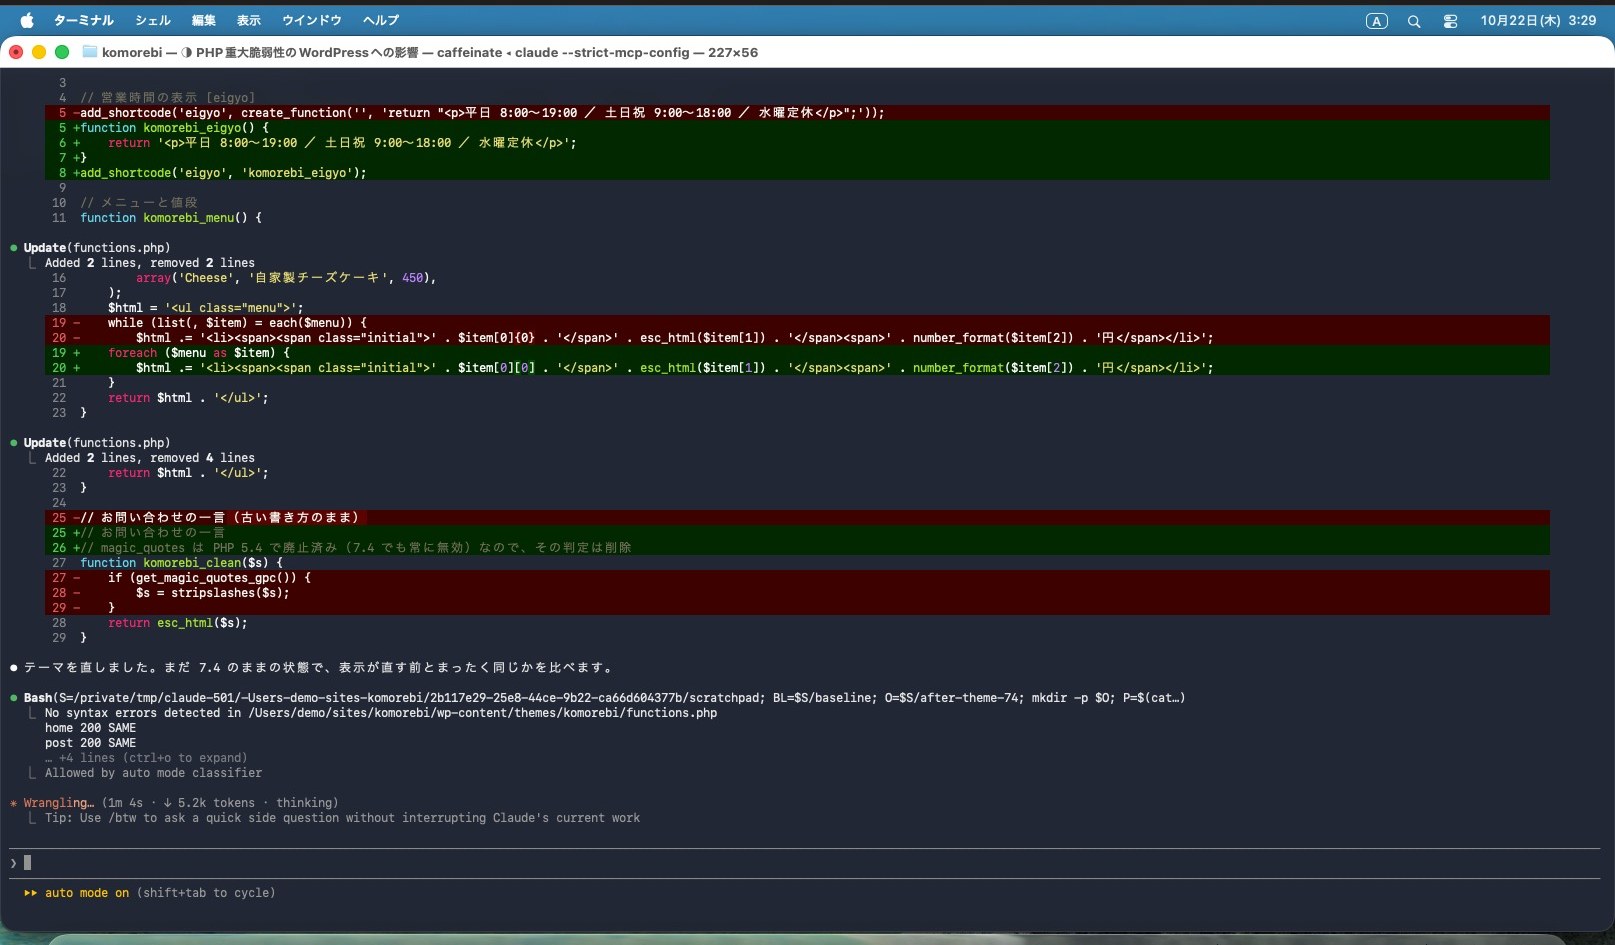Image resolution: width=1615 pixels, height=945 pixels.
Task: Open the Apple menu
Action: click(27, 20)
